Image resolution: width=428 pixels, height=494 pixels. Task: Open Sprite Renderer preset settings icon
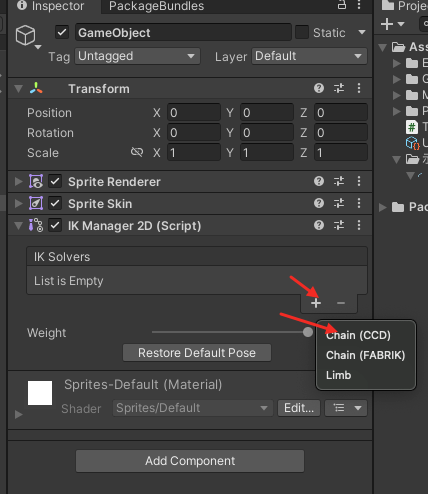[x=339, y=181]
